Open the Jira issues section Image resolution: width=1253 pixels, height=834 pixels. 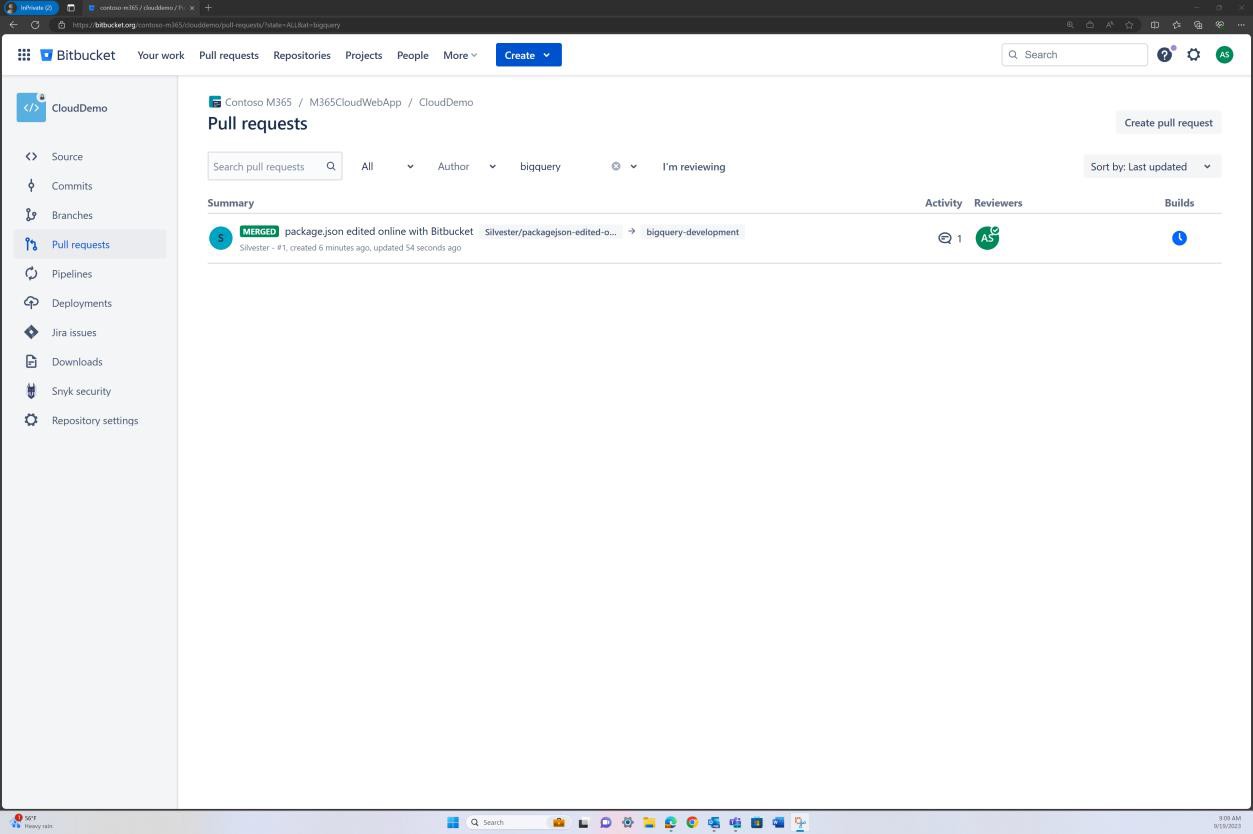click(x=73, y=332)
